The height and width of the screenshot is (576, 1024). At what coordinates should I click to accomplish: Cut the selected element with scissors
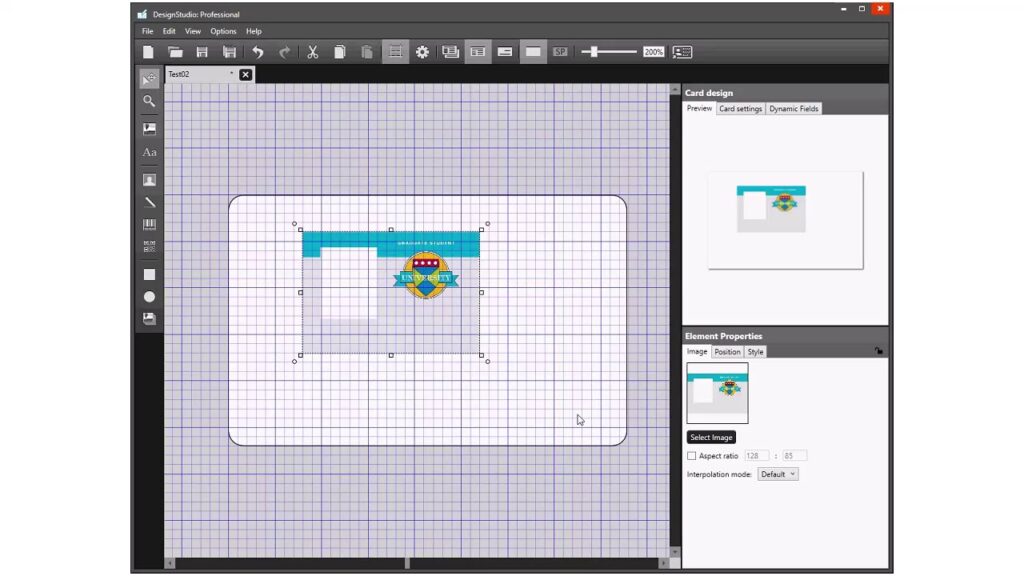point(313,52)
